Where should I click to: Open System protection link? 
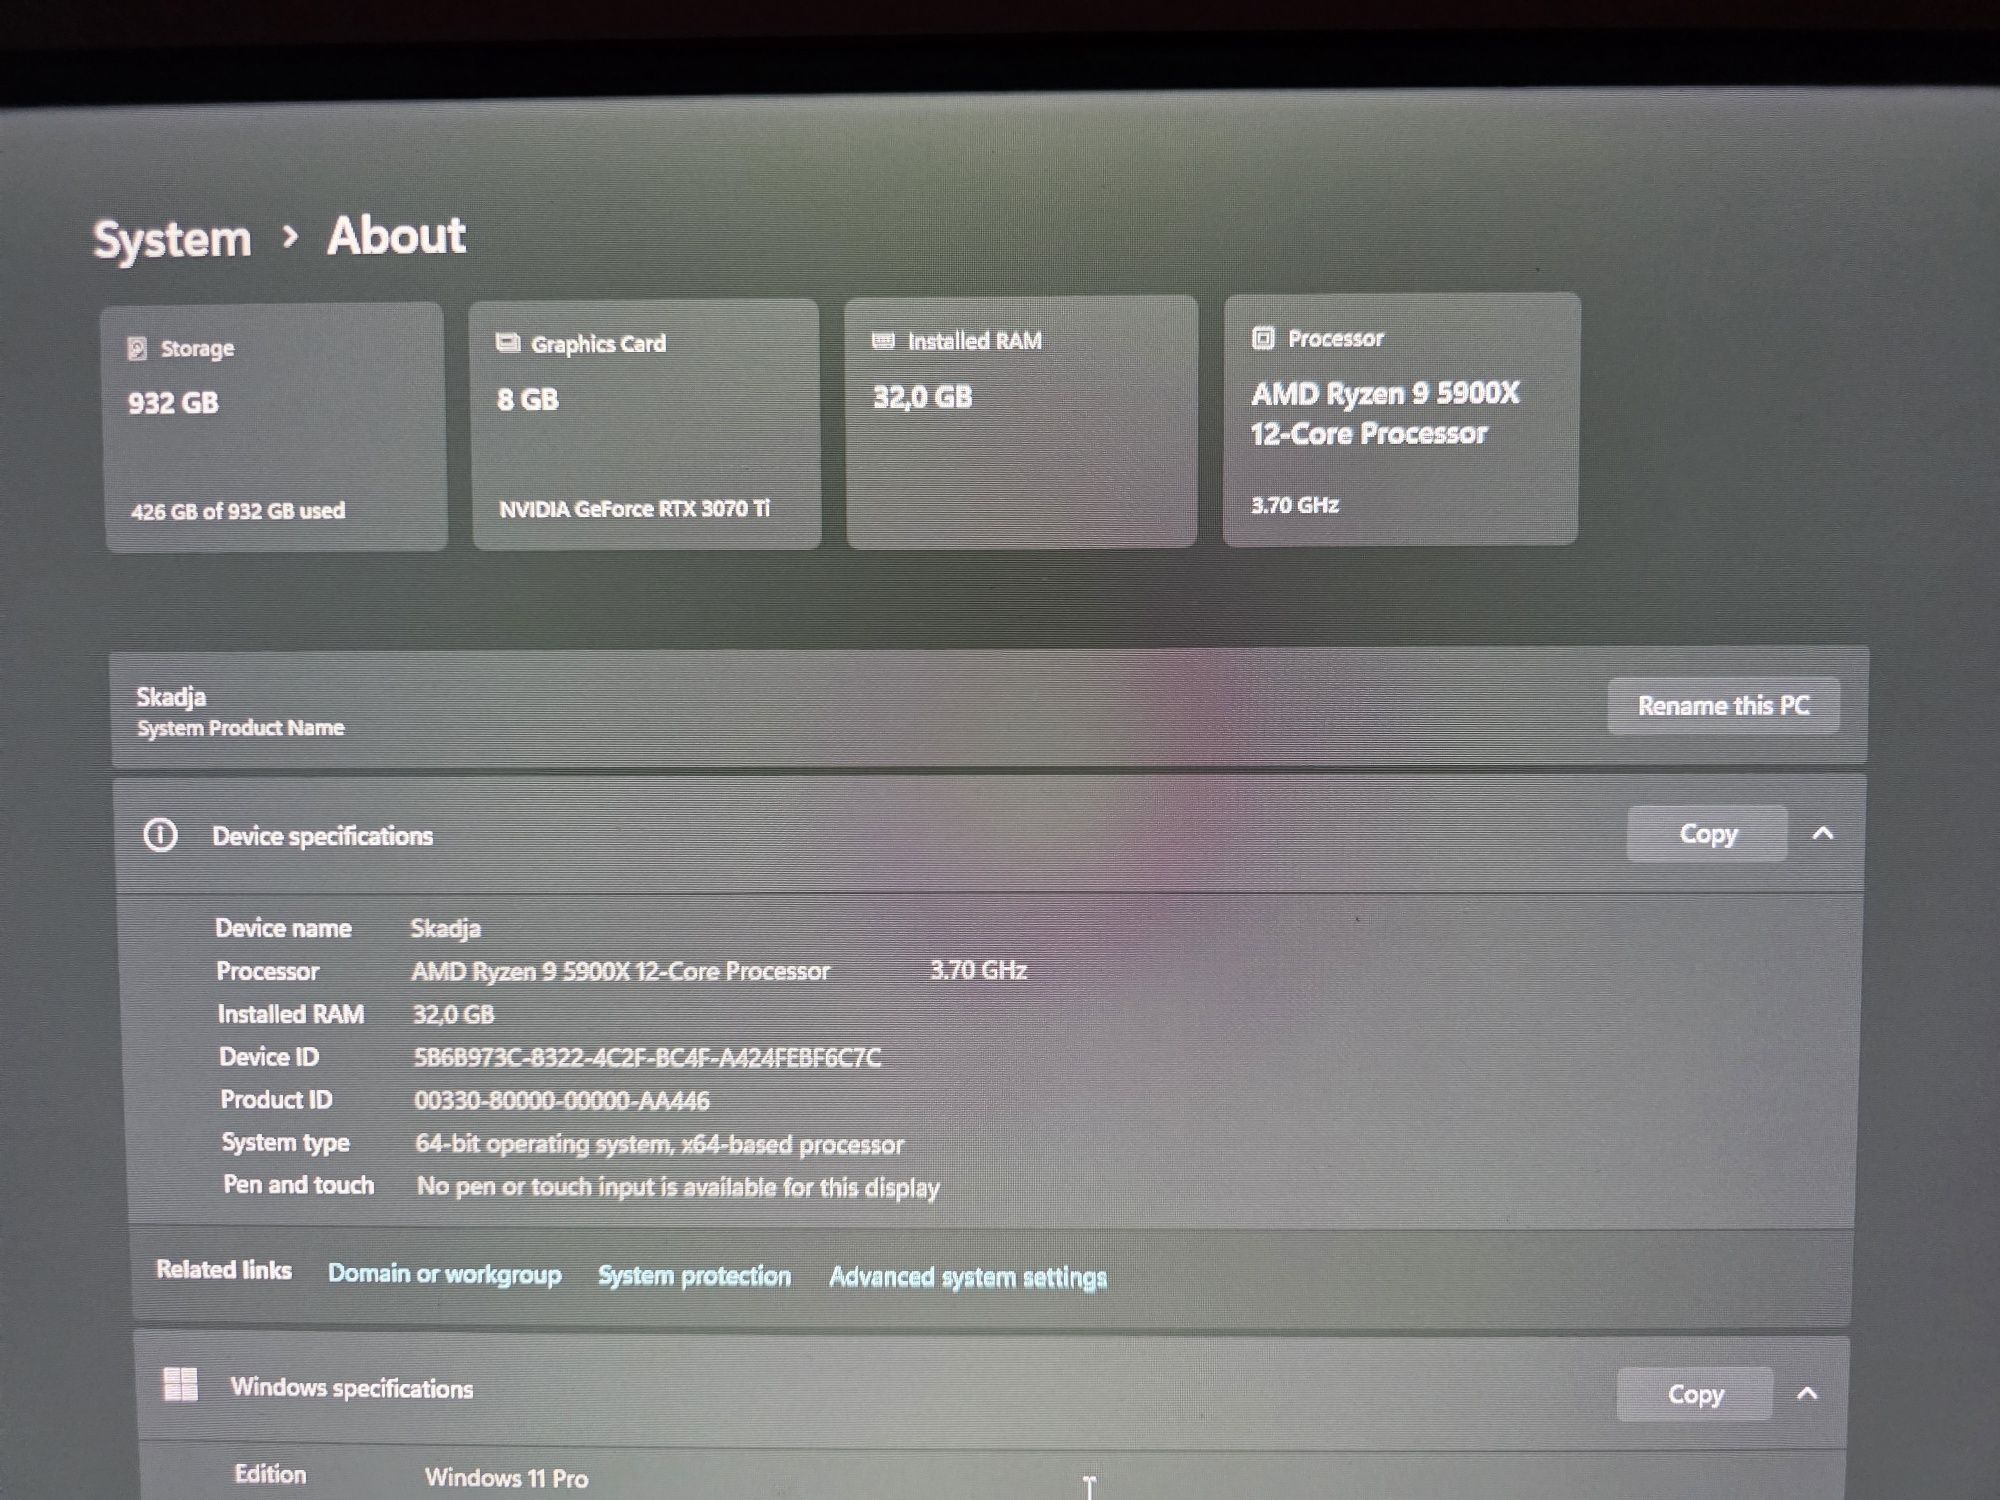[694, 1276]
